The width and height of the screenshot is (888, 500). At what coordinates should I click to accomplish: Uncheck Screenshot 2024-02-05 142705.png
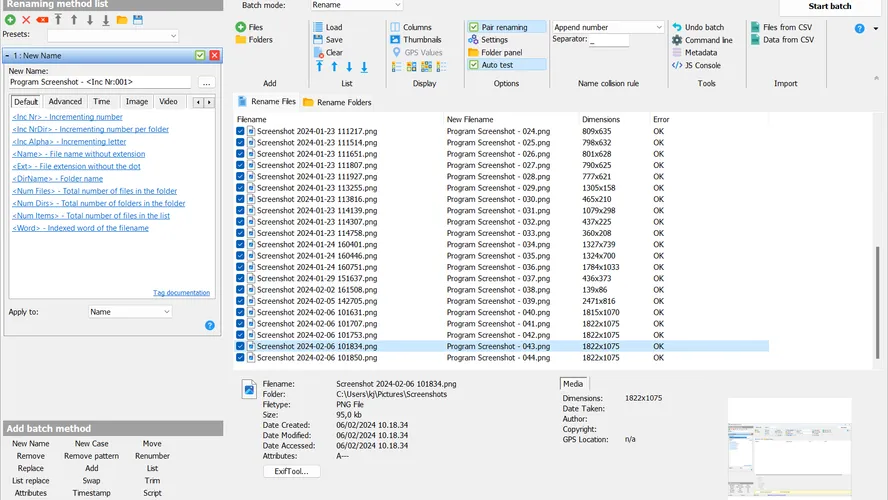click(x=240, y=301)
